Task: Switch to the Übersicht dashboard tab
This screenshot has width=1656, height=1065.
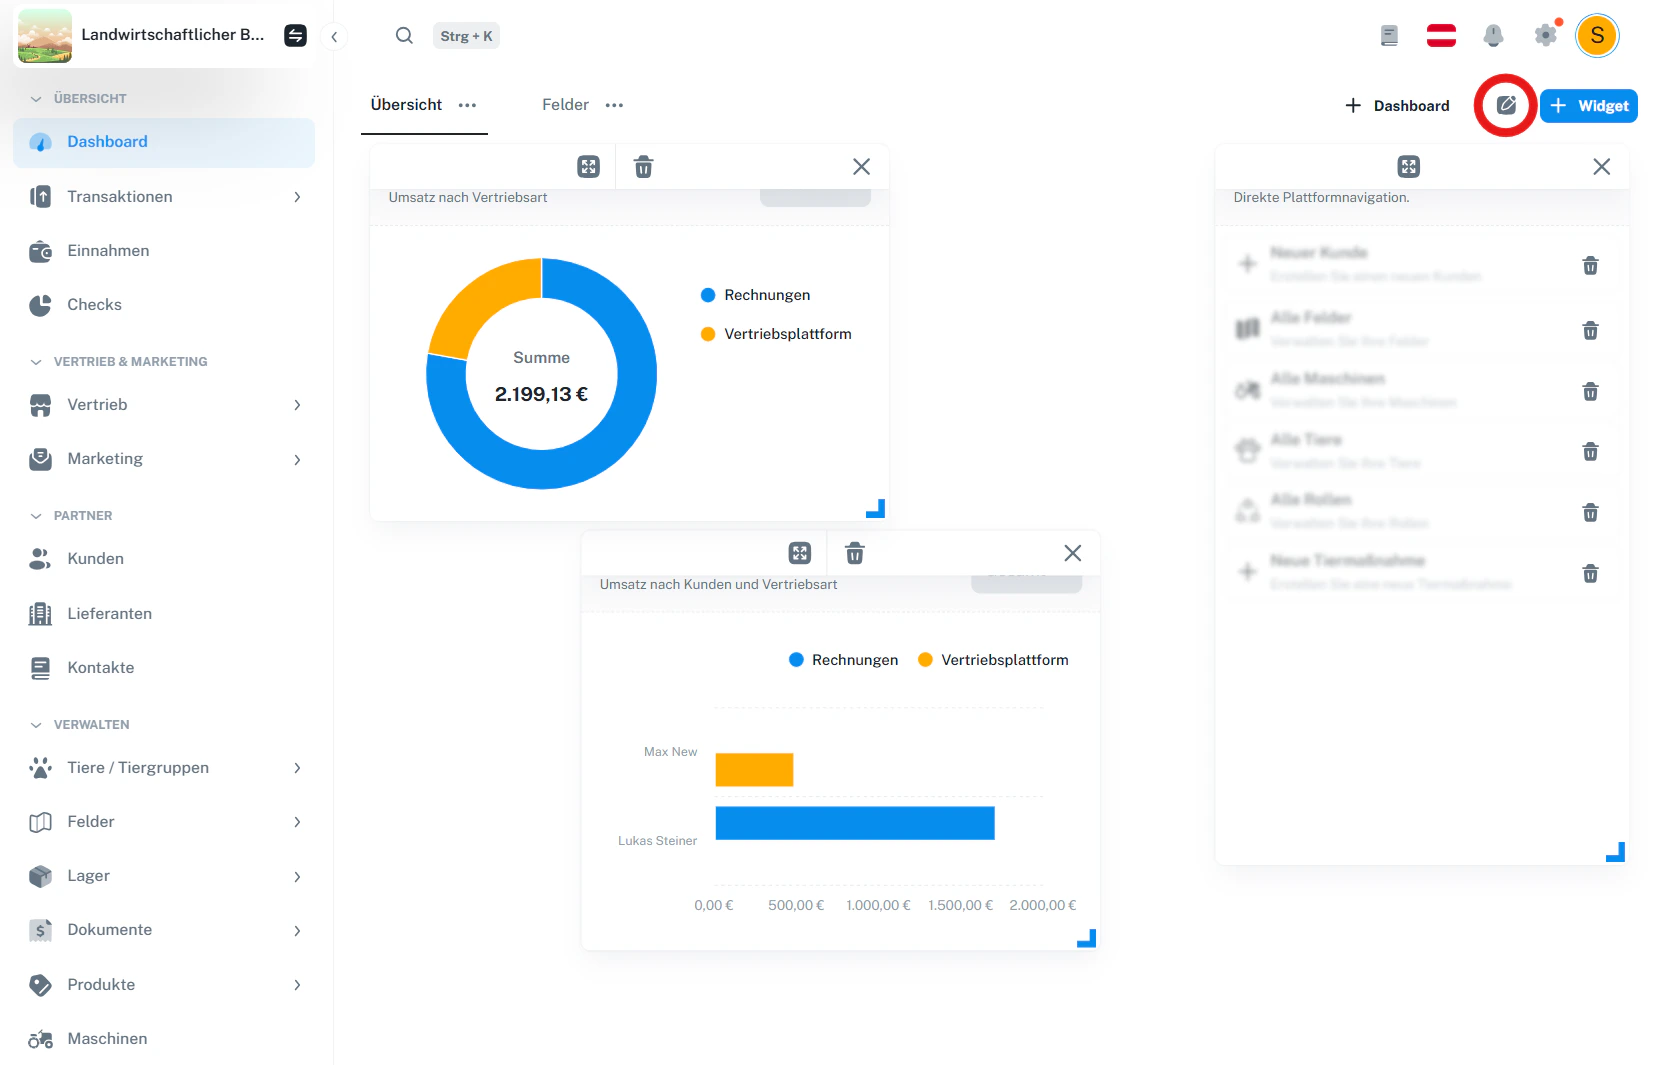Action: 406,105
